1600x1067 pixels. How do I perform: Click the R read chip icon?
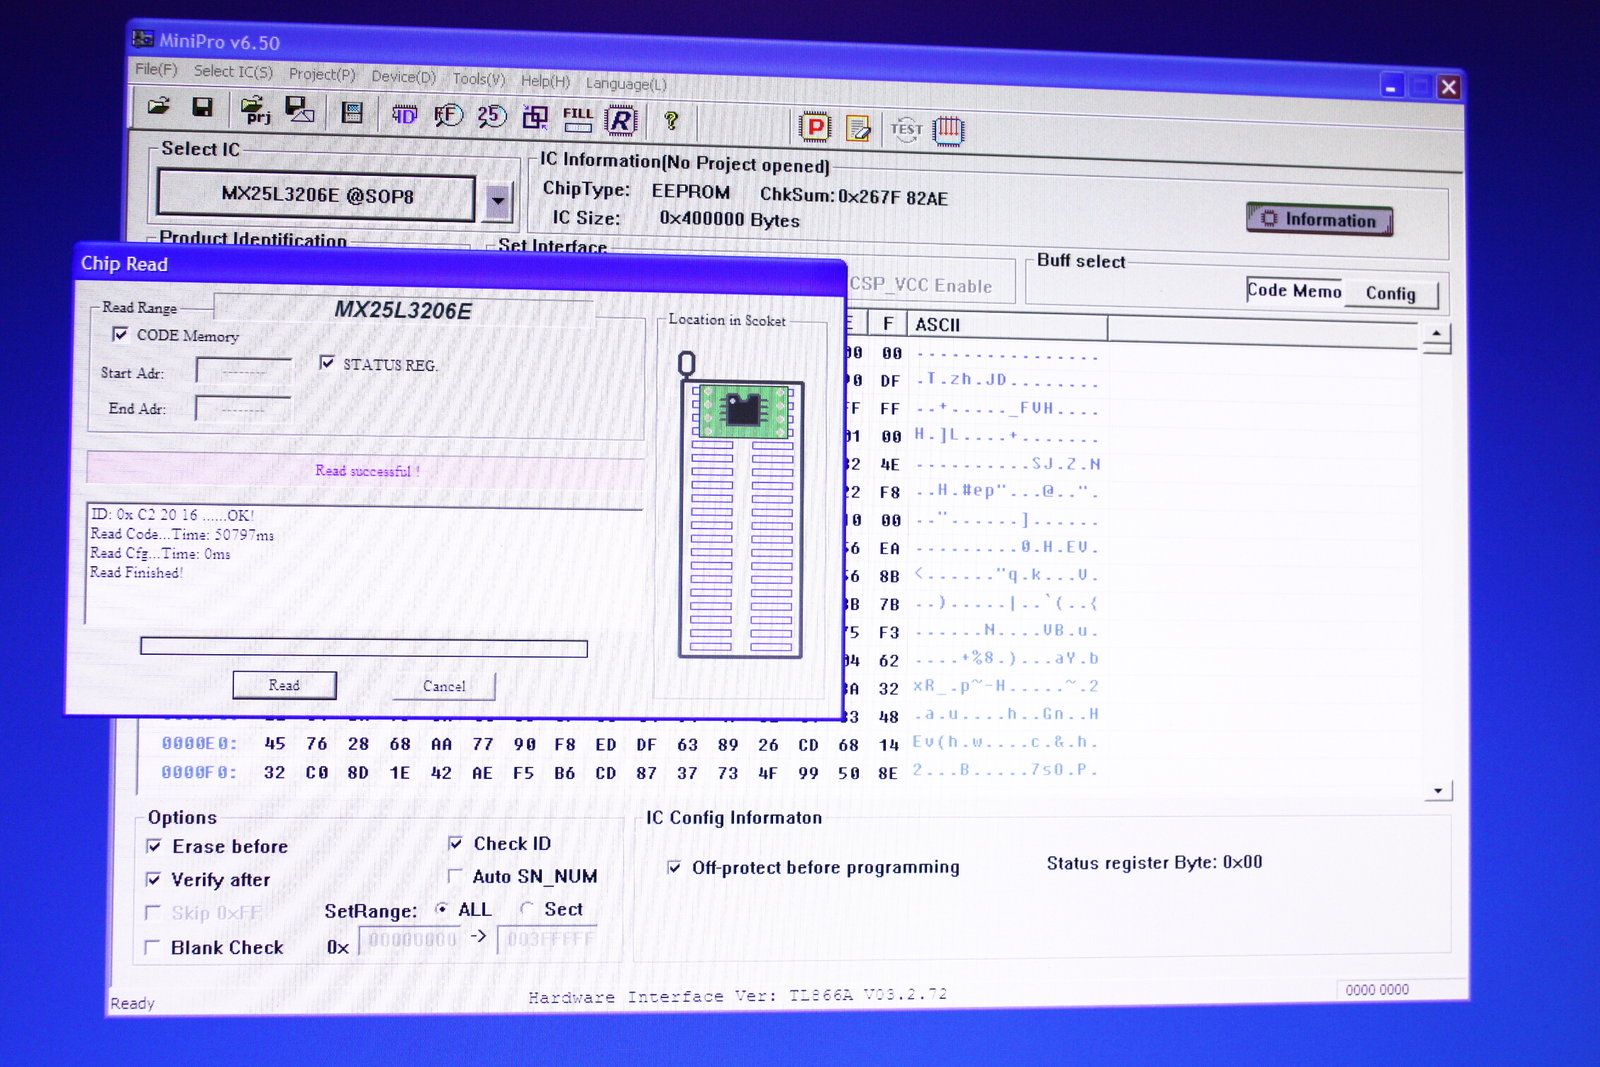pos(621,120)
